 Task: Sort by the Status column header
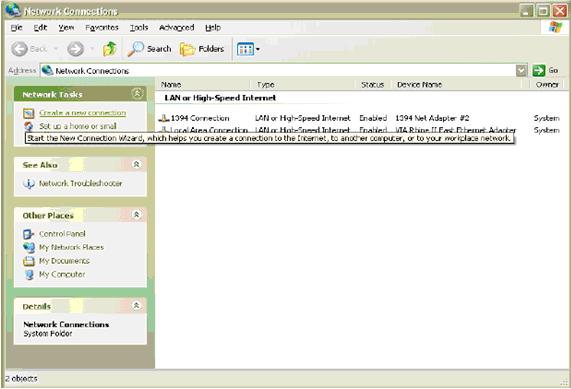[373, 85]
